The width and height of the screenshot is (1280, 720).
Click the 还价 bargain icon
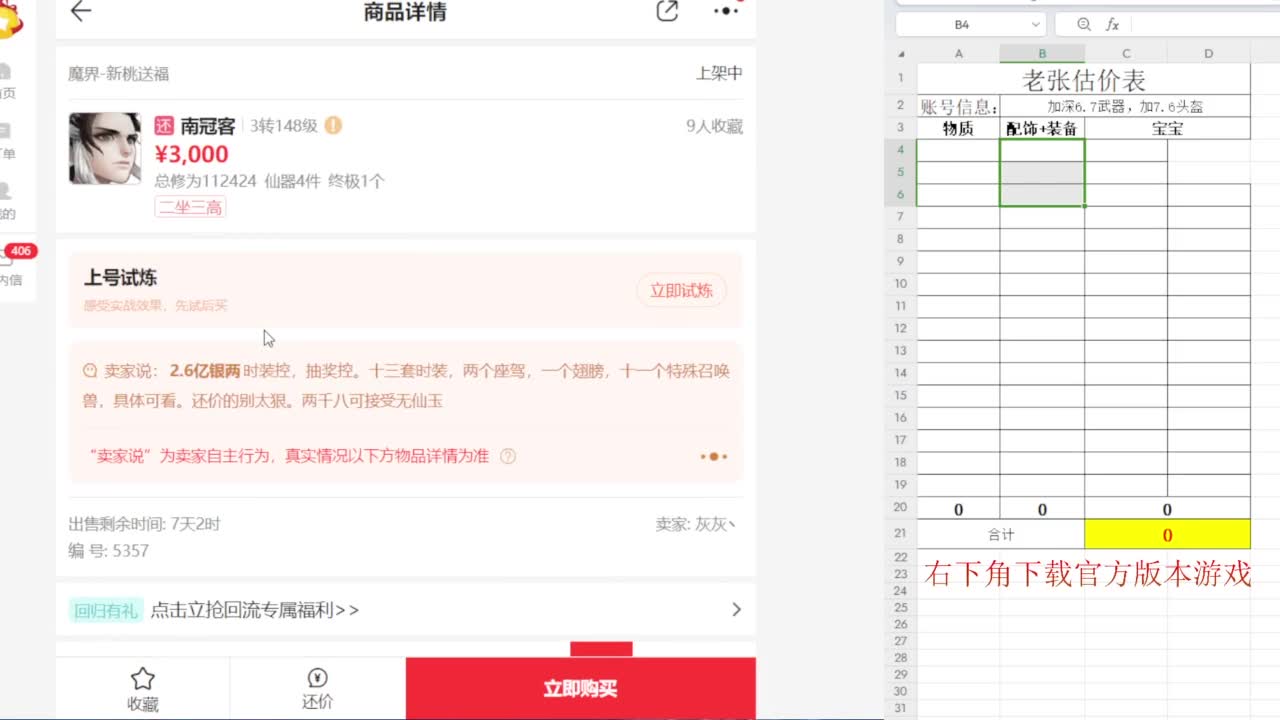point(318,689)
